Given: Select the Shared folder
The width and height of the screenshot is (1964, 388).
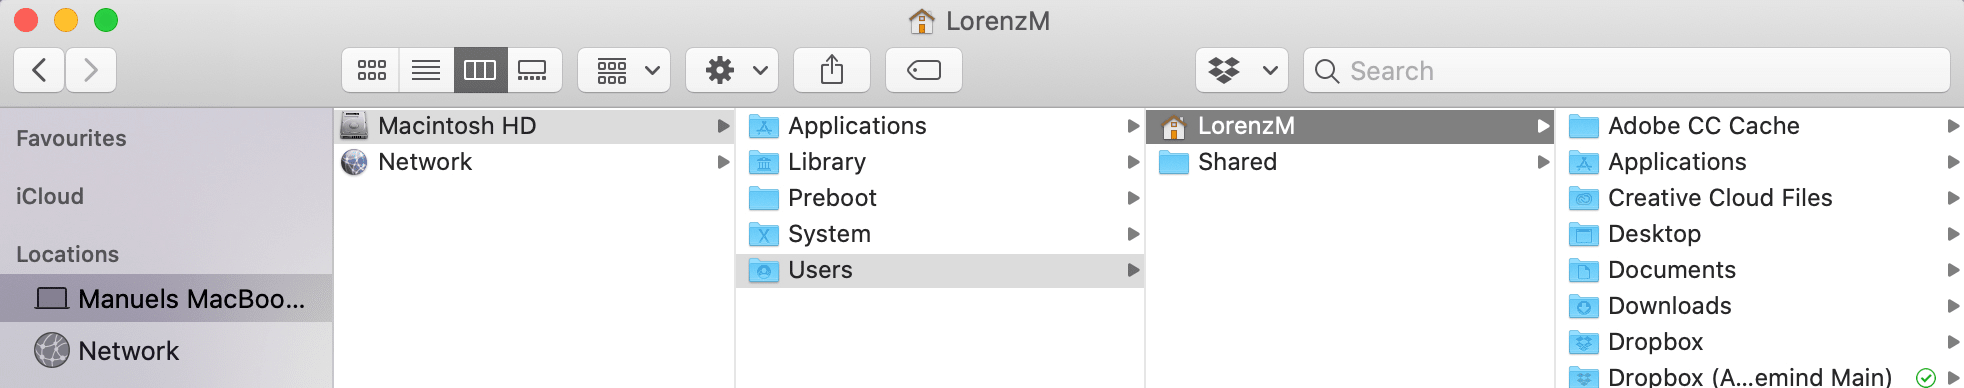Looking at the screenshot, I should (x=1350, y=162).
